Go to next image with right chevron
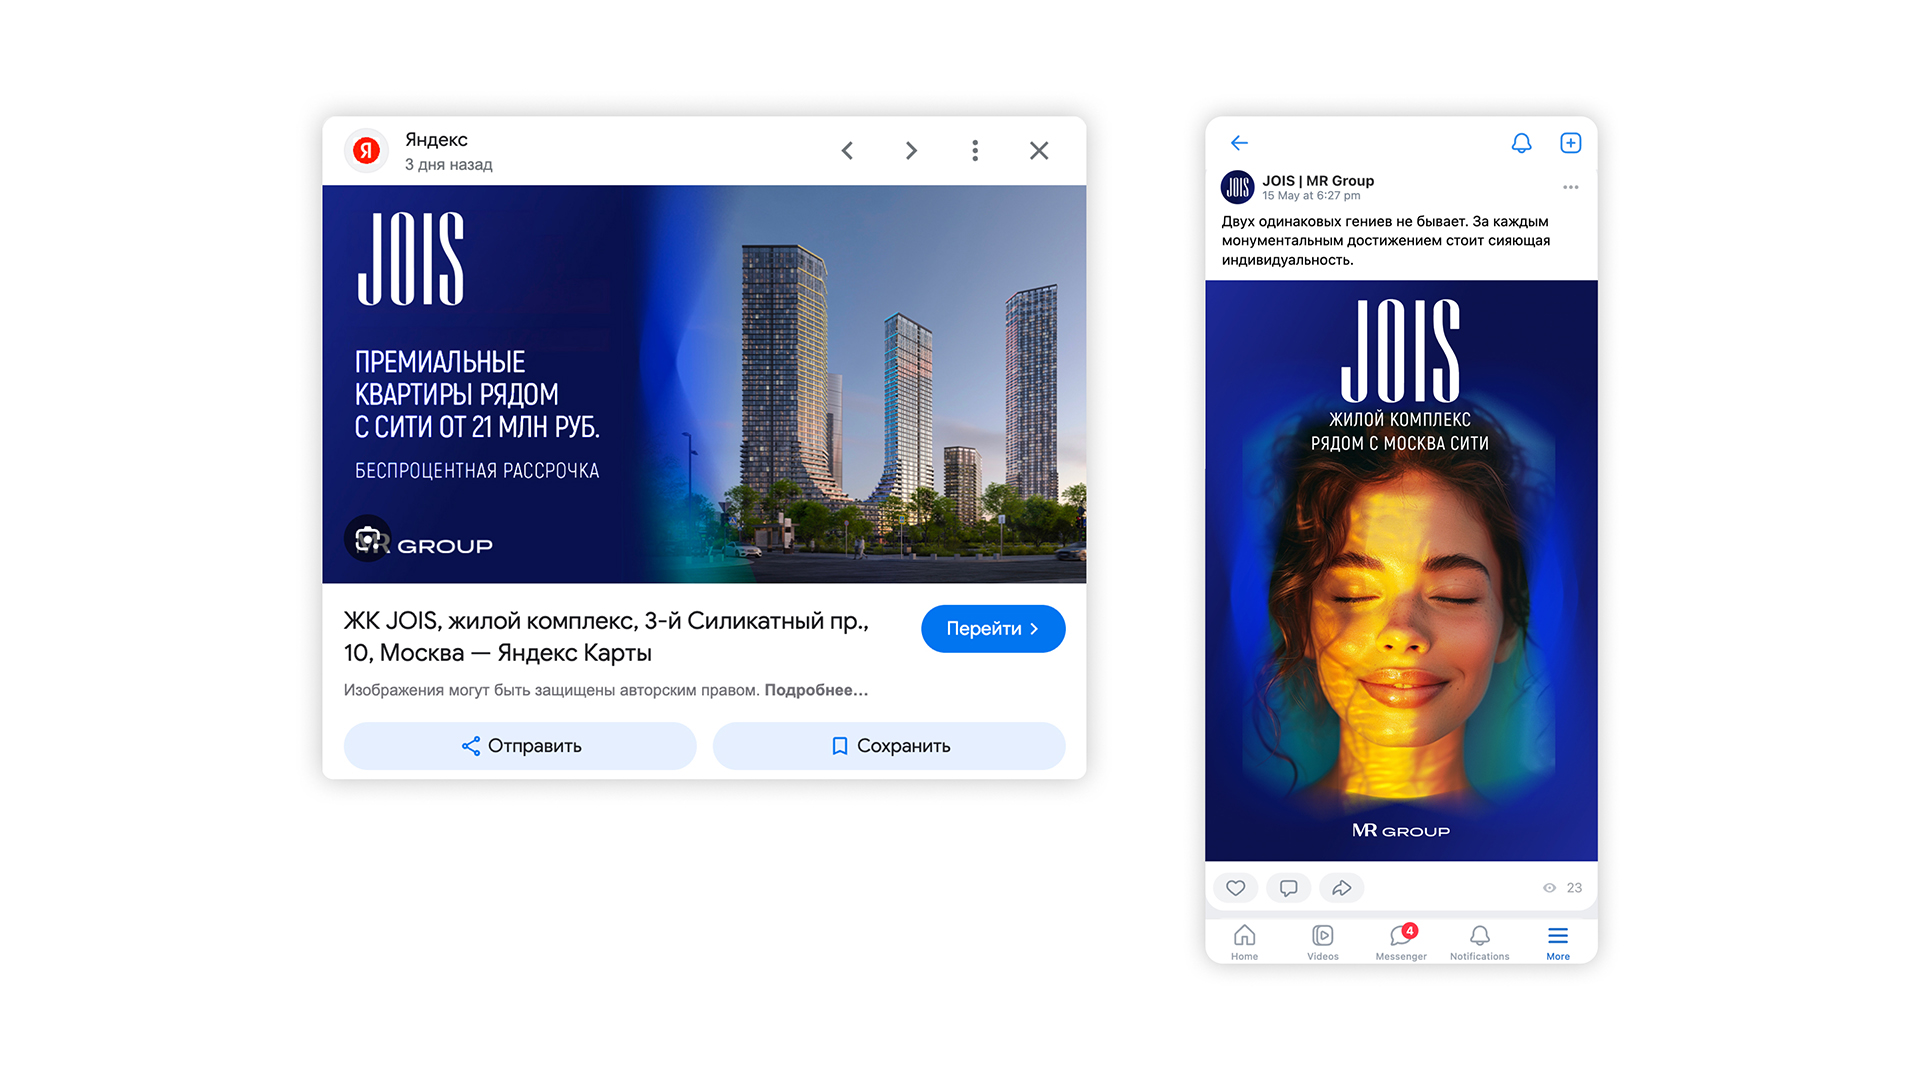This screenshot has width=1920, height=1080. click(x=911, y=151)
